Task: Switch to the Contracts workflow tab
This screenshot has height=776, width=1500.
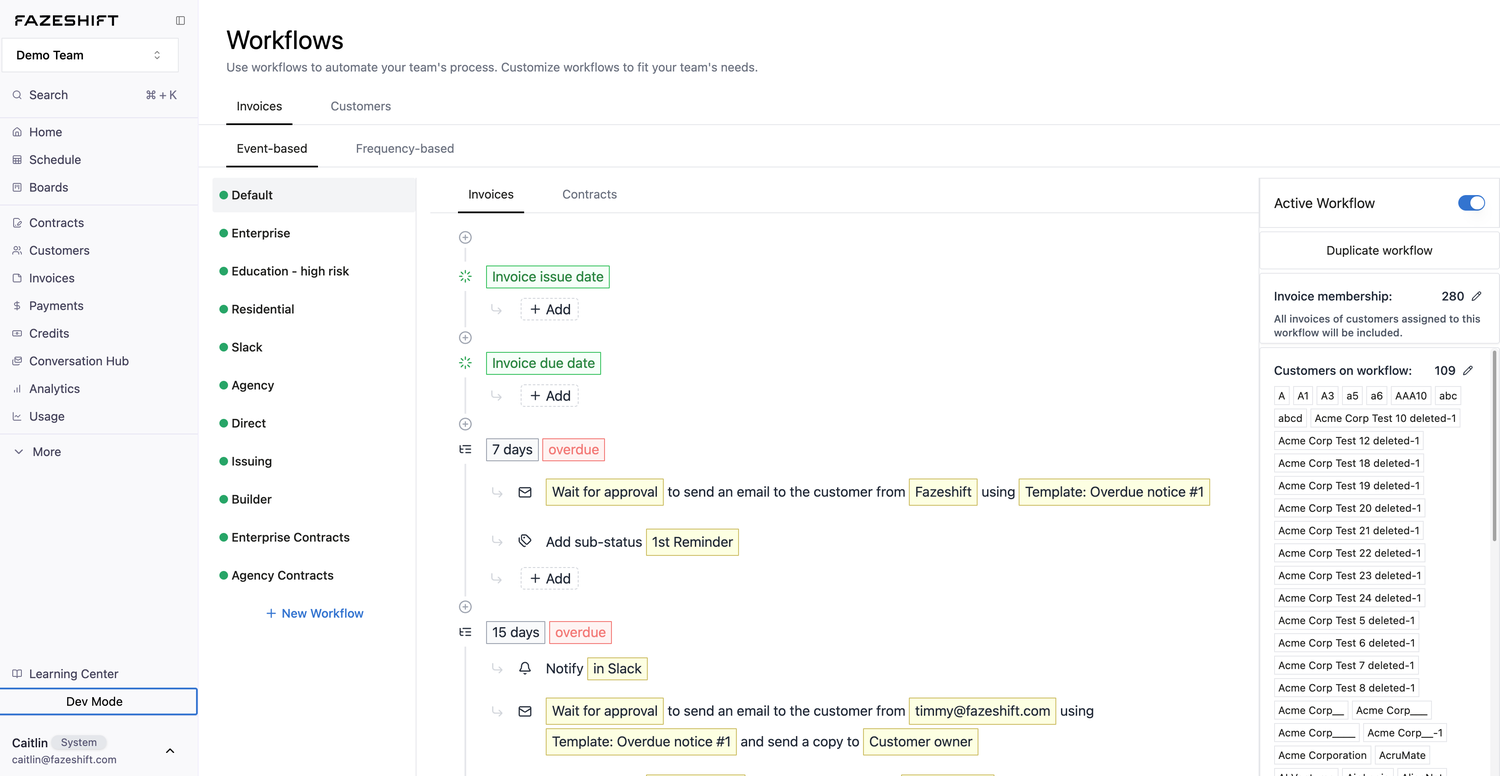Action: (590, 194)
